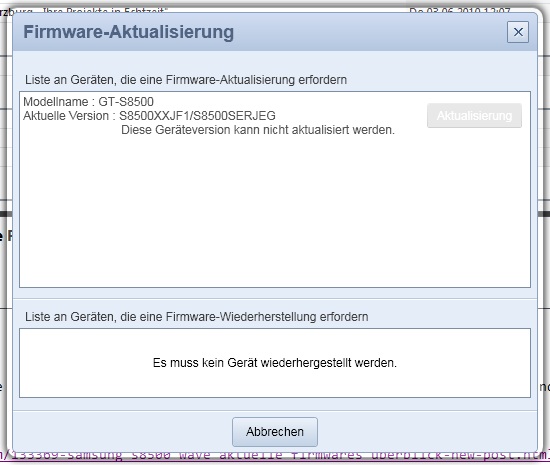
Task: Click the 'Firmware-Aktualisierung erfordern' list heading
Action: coord(186,80)
